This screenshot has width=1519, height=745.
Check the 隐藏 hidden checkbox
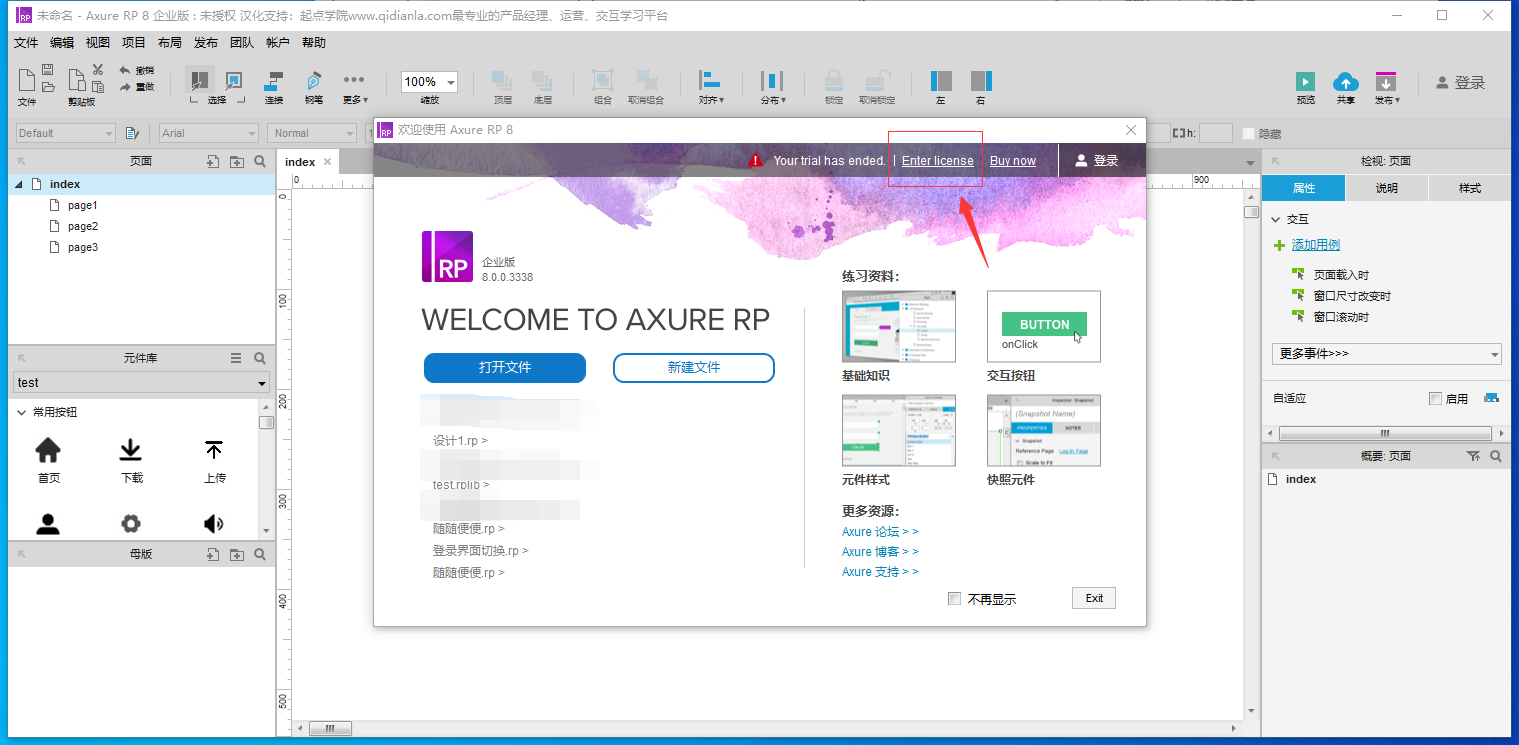[1248, 133]
